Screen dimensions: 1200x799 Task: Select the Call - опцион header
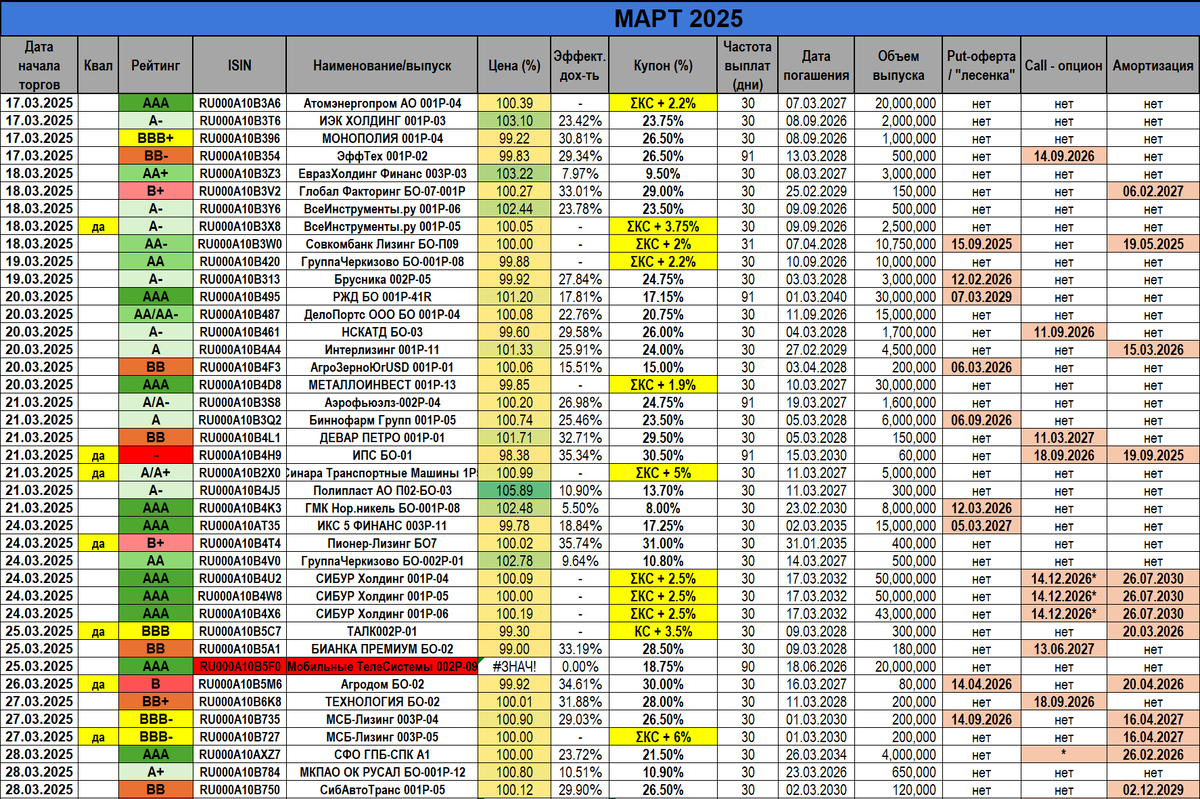coord(1064,65)
